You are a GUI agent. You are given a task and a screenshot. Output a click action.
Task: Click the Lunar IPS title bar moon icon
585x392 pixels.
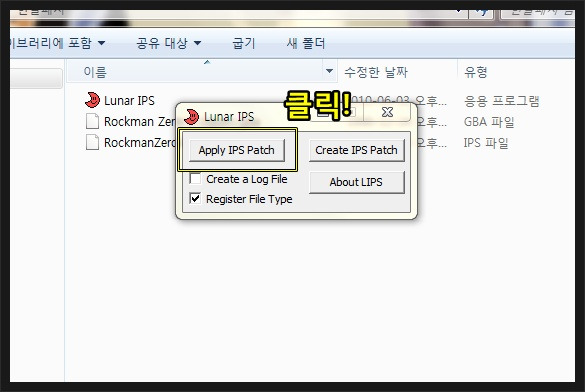click(x=192, y=116)
